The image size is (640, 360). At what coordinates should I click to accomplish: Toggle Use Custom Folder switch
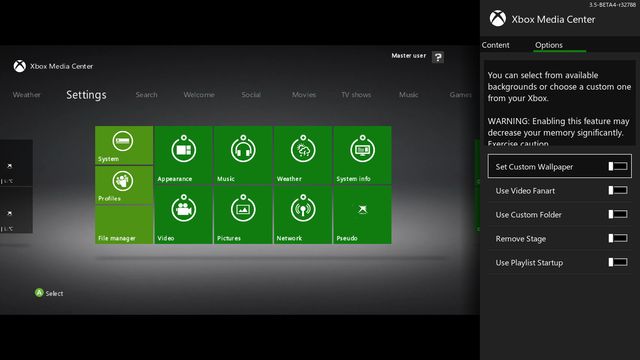tap(618, 214)
